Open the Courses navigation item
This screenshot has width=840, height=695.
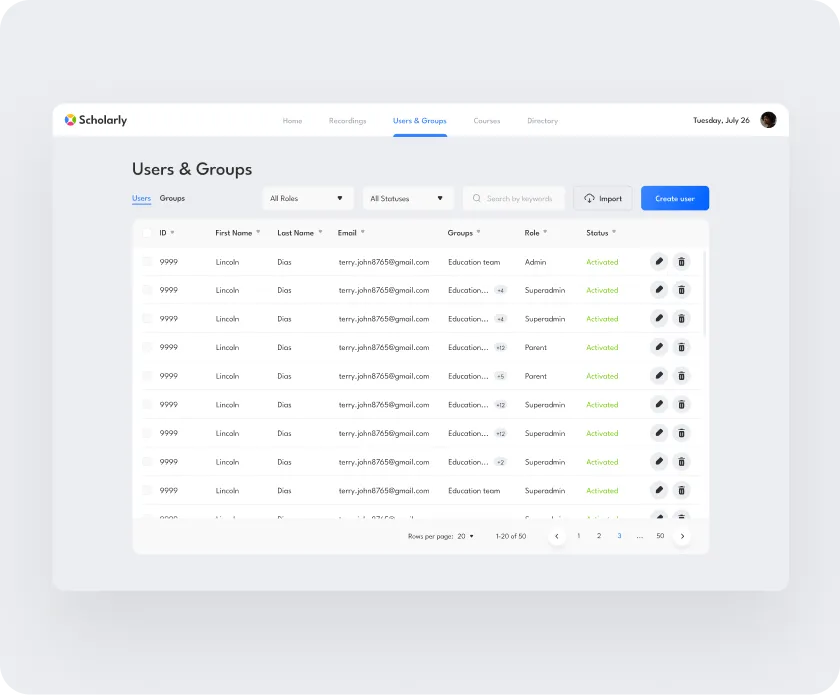coord(487,120)
